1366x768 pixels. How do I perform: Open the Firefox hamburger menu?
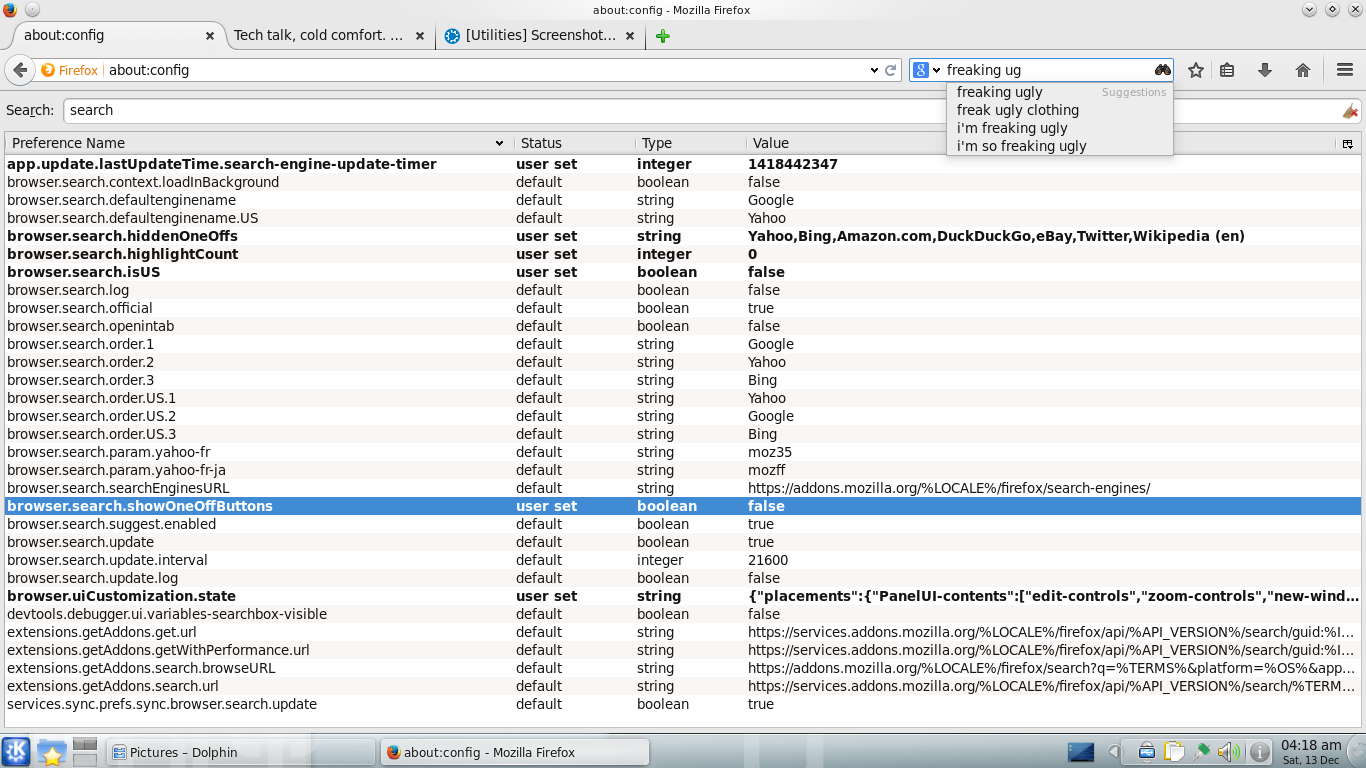[x=1345, y=70]
